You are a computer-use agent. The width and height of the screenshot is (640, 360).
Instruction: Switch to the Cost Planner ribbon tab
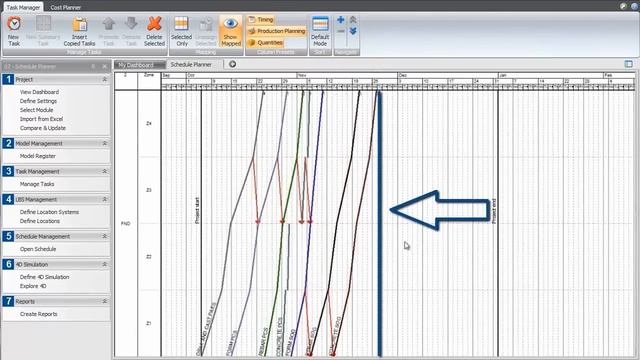pyautogui.click(x=65, y=7)
